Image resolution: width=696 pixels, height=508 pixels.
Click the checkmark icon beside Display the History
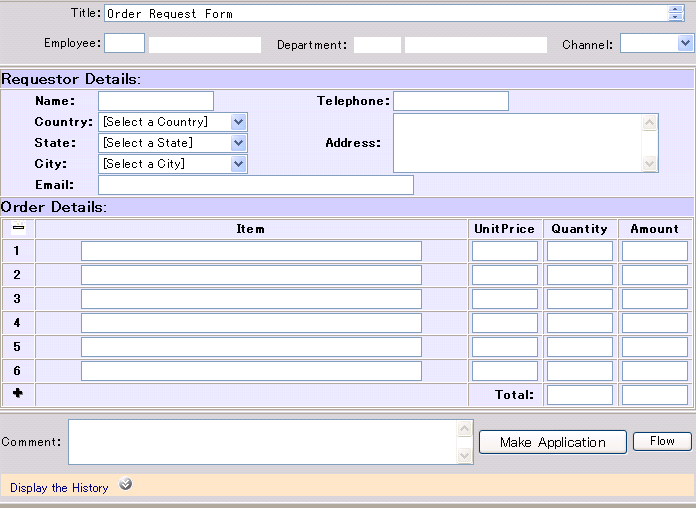pos(126,484)
